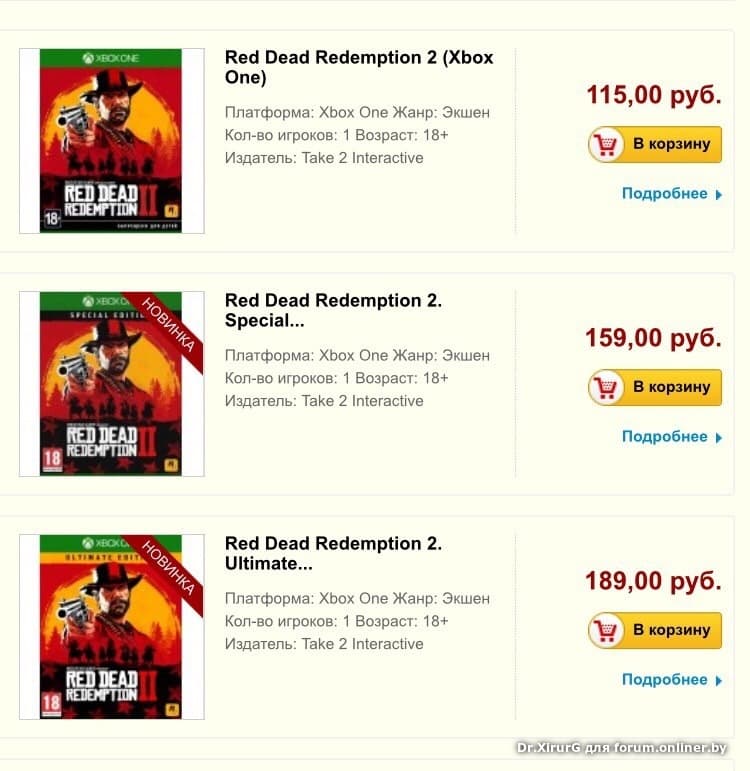Open Red Dead Redemption 2. Special... title
750x771 pixels.
[333, 310]
